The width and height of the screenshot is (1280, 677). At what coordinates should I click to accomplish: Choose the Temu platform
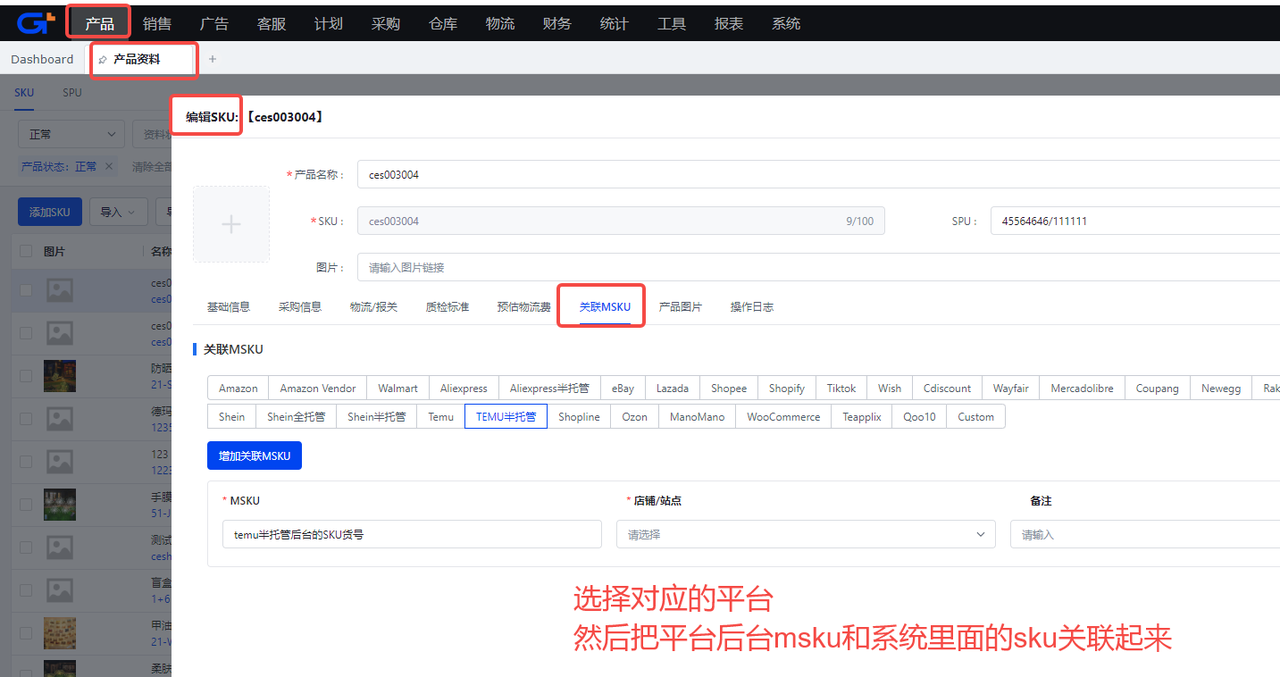441,417
